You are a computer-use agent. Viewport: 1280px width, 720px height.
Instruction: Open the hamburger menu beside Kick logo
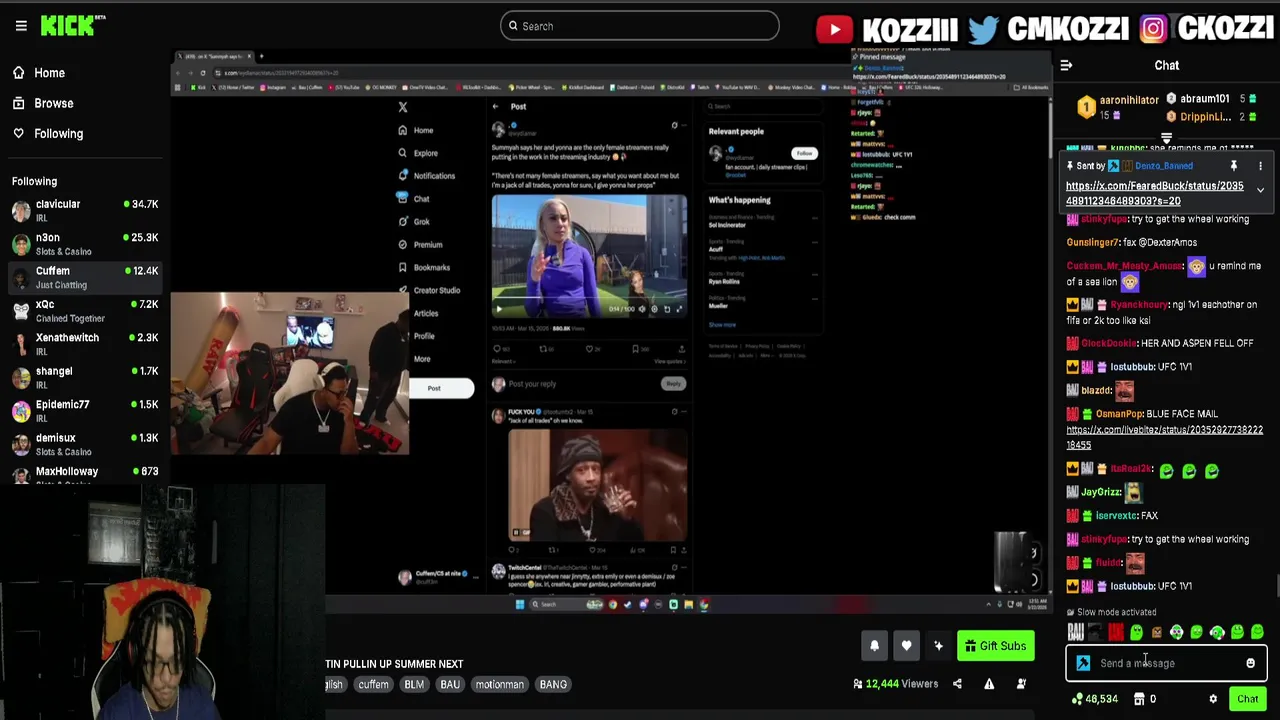[21, 26]
